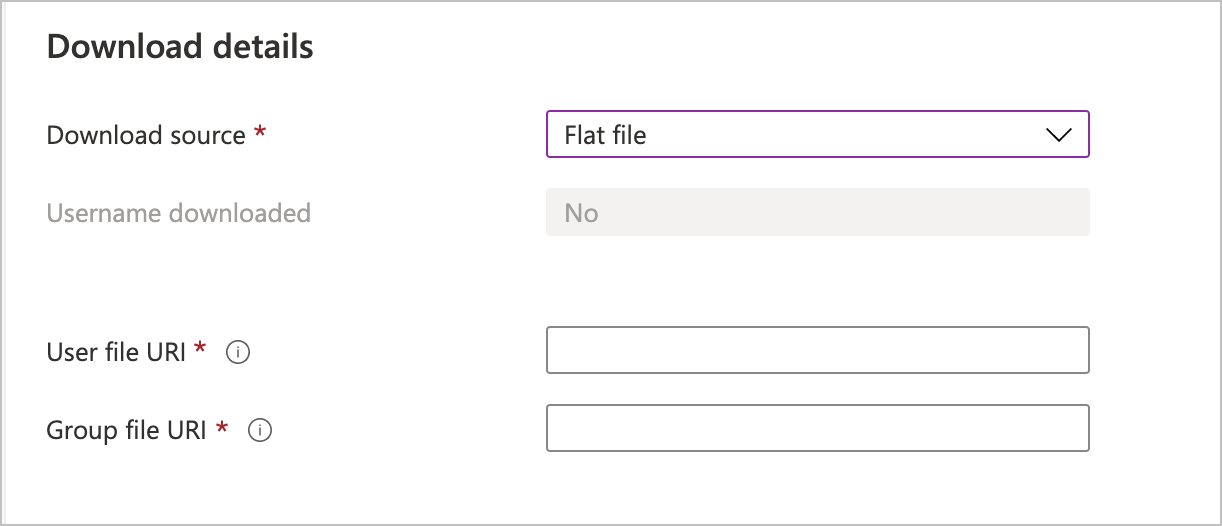Open the Download source combo box
The image size is (1222, 526).
pyautogui.click(x=817, y=135)
